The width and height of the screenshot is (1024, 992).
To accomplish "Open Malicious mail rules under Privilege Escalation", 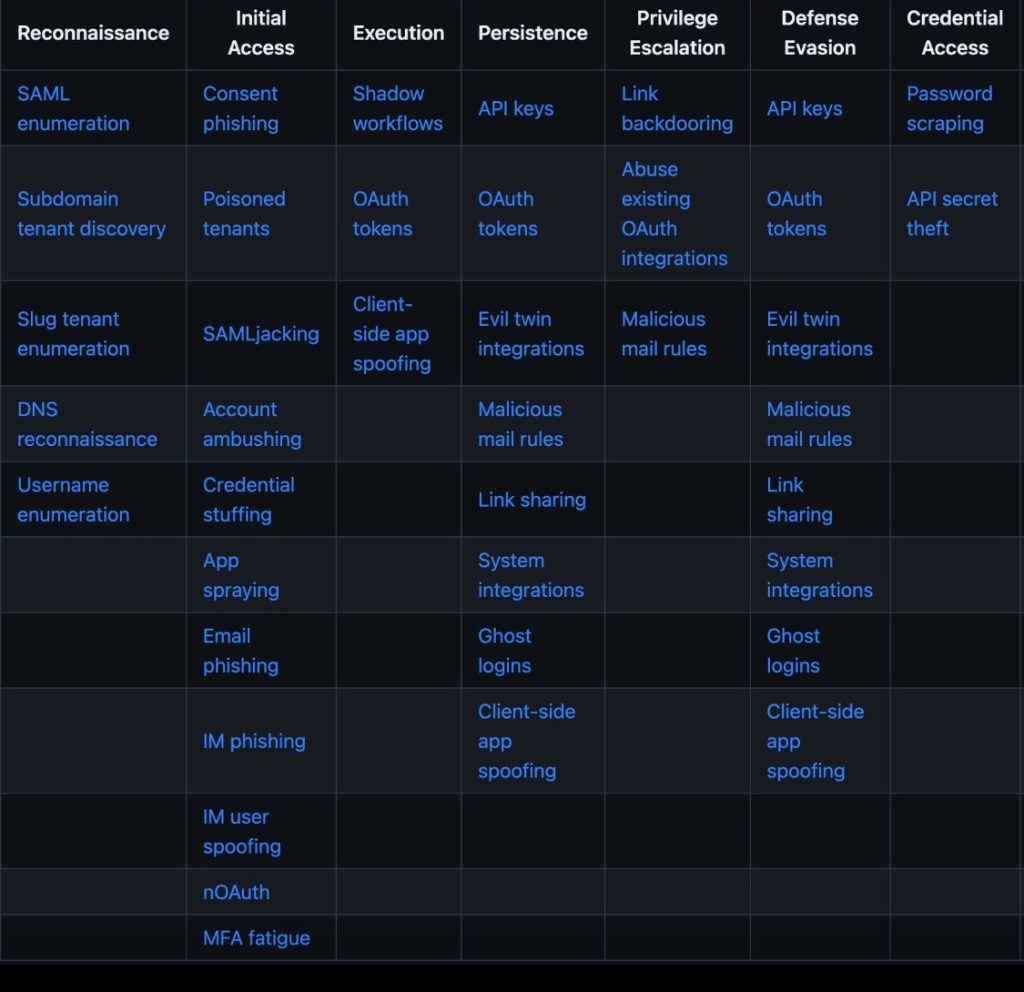I will pos(664,334).
